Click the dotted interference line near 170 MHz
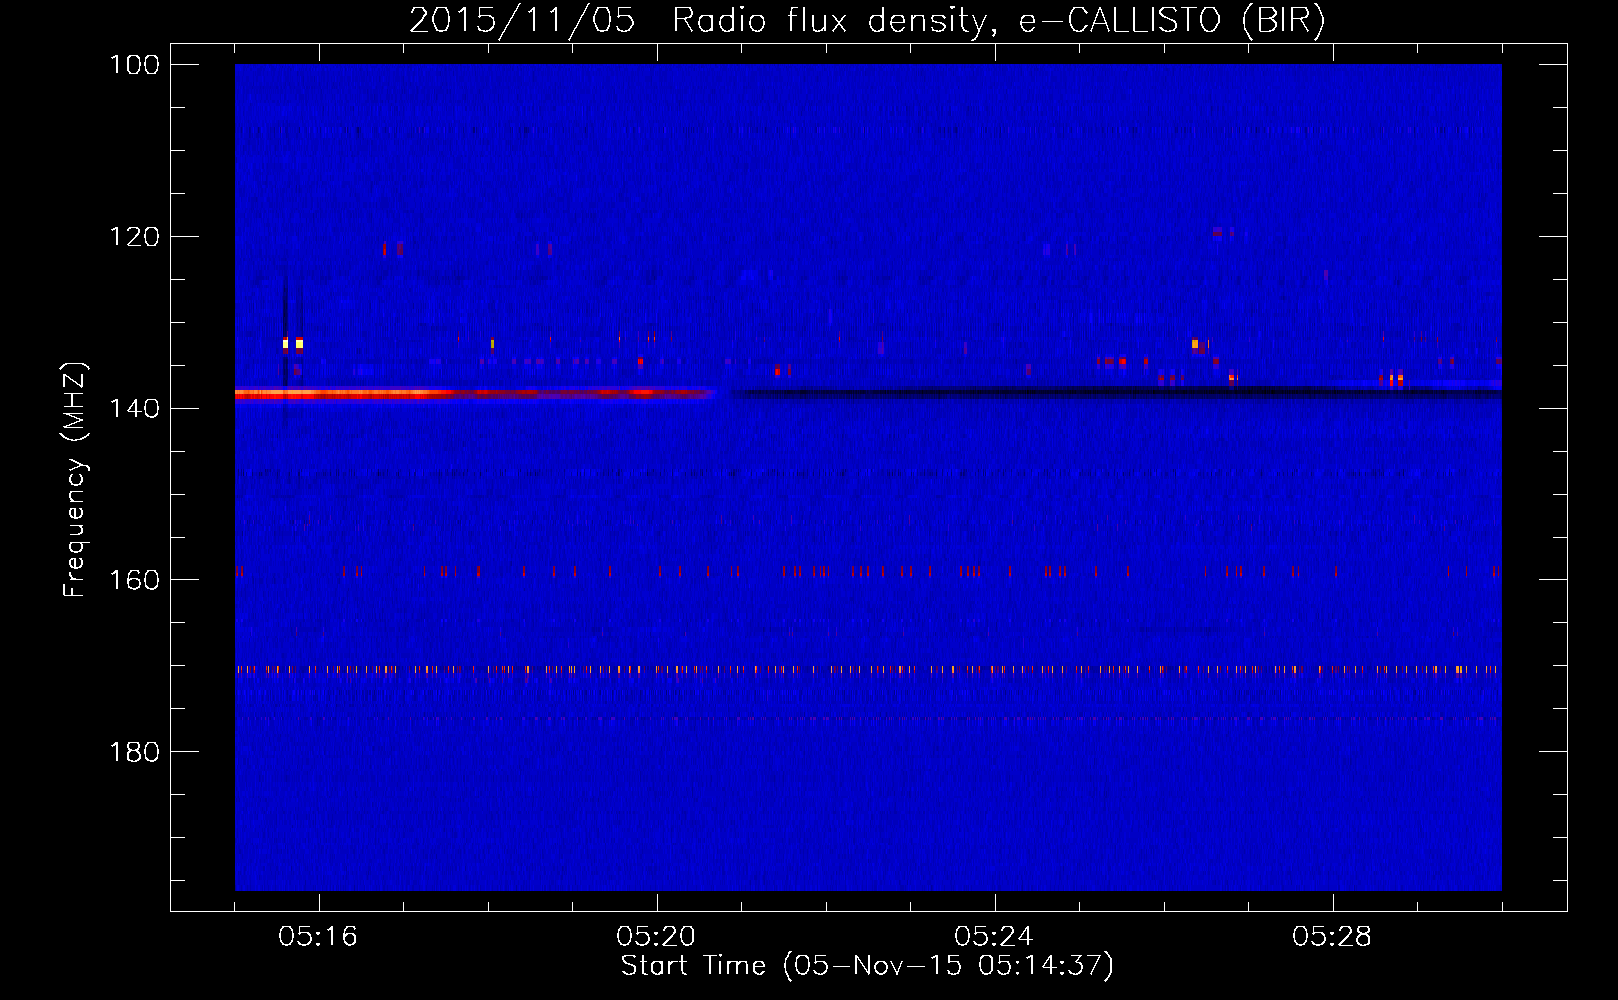The width and height of the screenshot is (1618, 1000). (x=868, y=669)
